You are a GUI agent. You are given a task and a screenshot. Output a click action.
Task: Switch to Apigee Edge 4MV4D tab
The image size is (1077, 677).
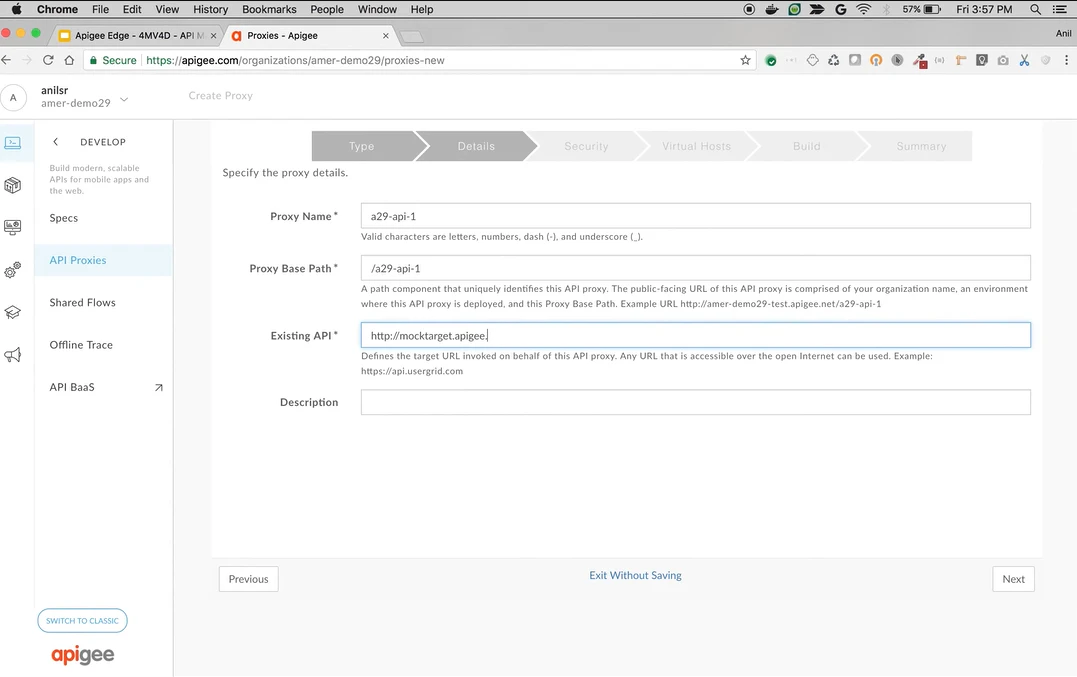click(x=138, y=36)
